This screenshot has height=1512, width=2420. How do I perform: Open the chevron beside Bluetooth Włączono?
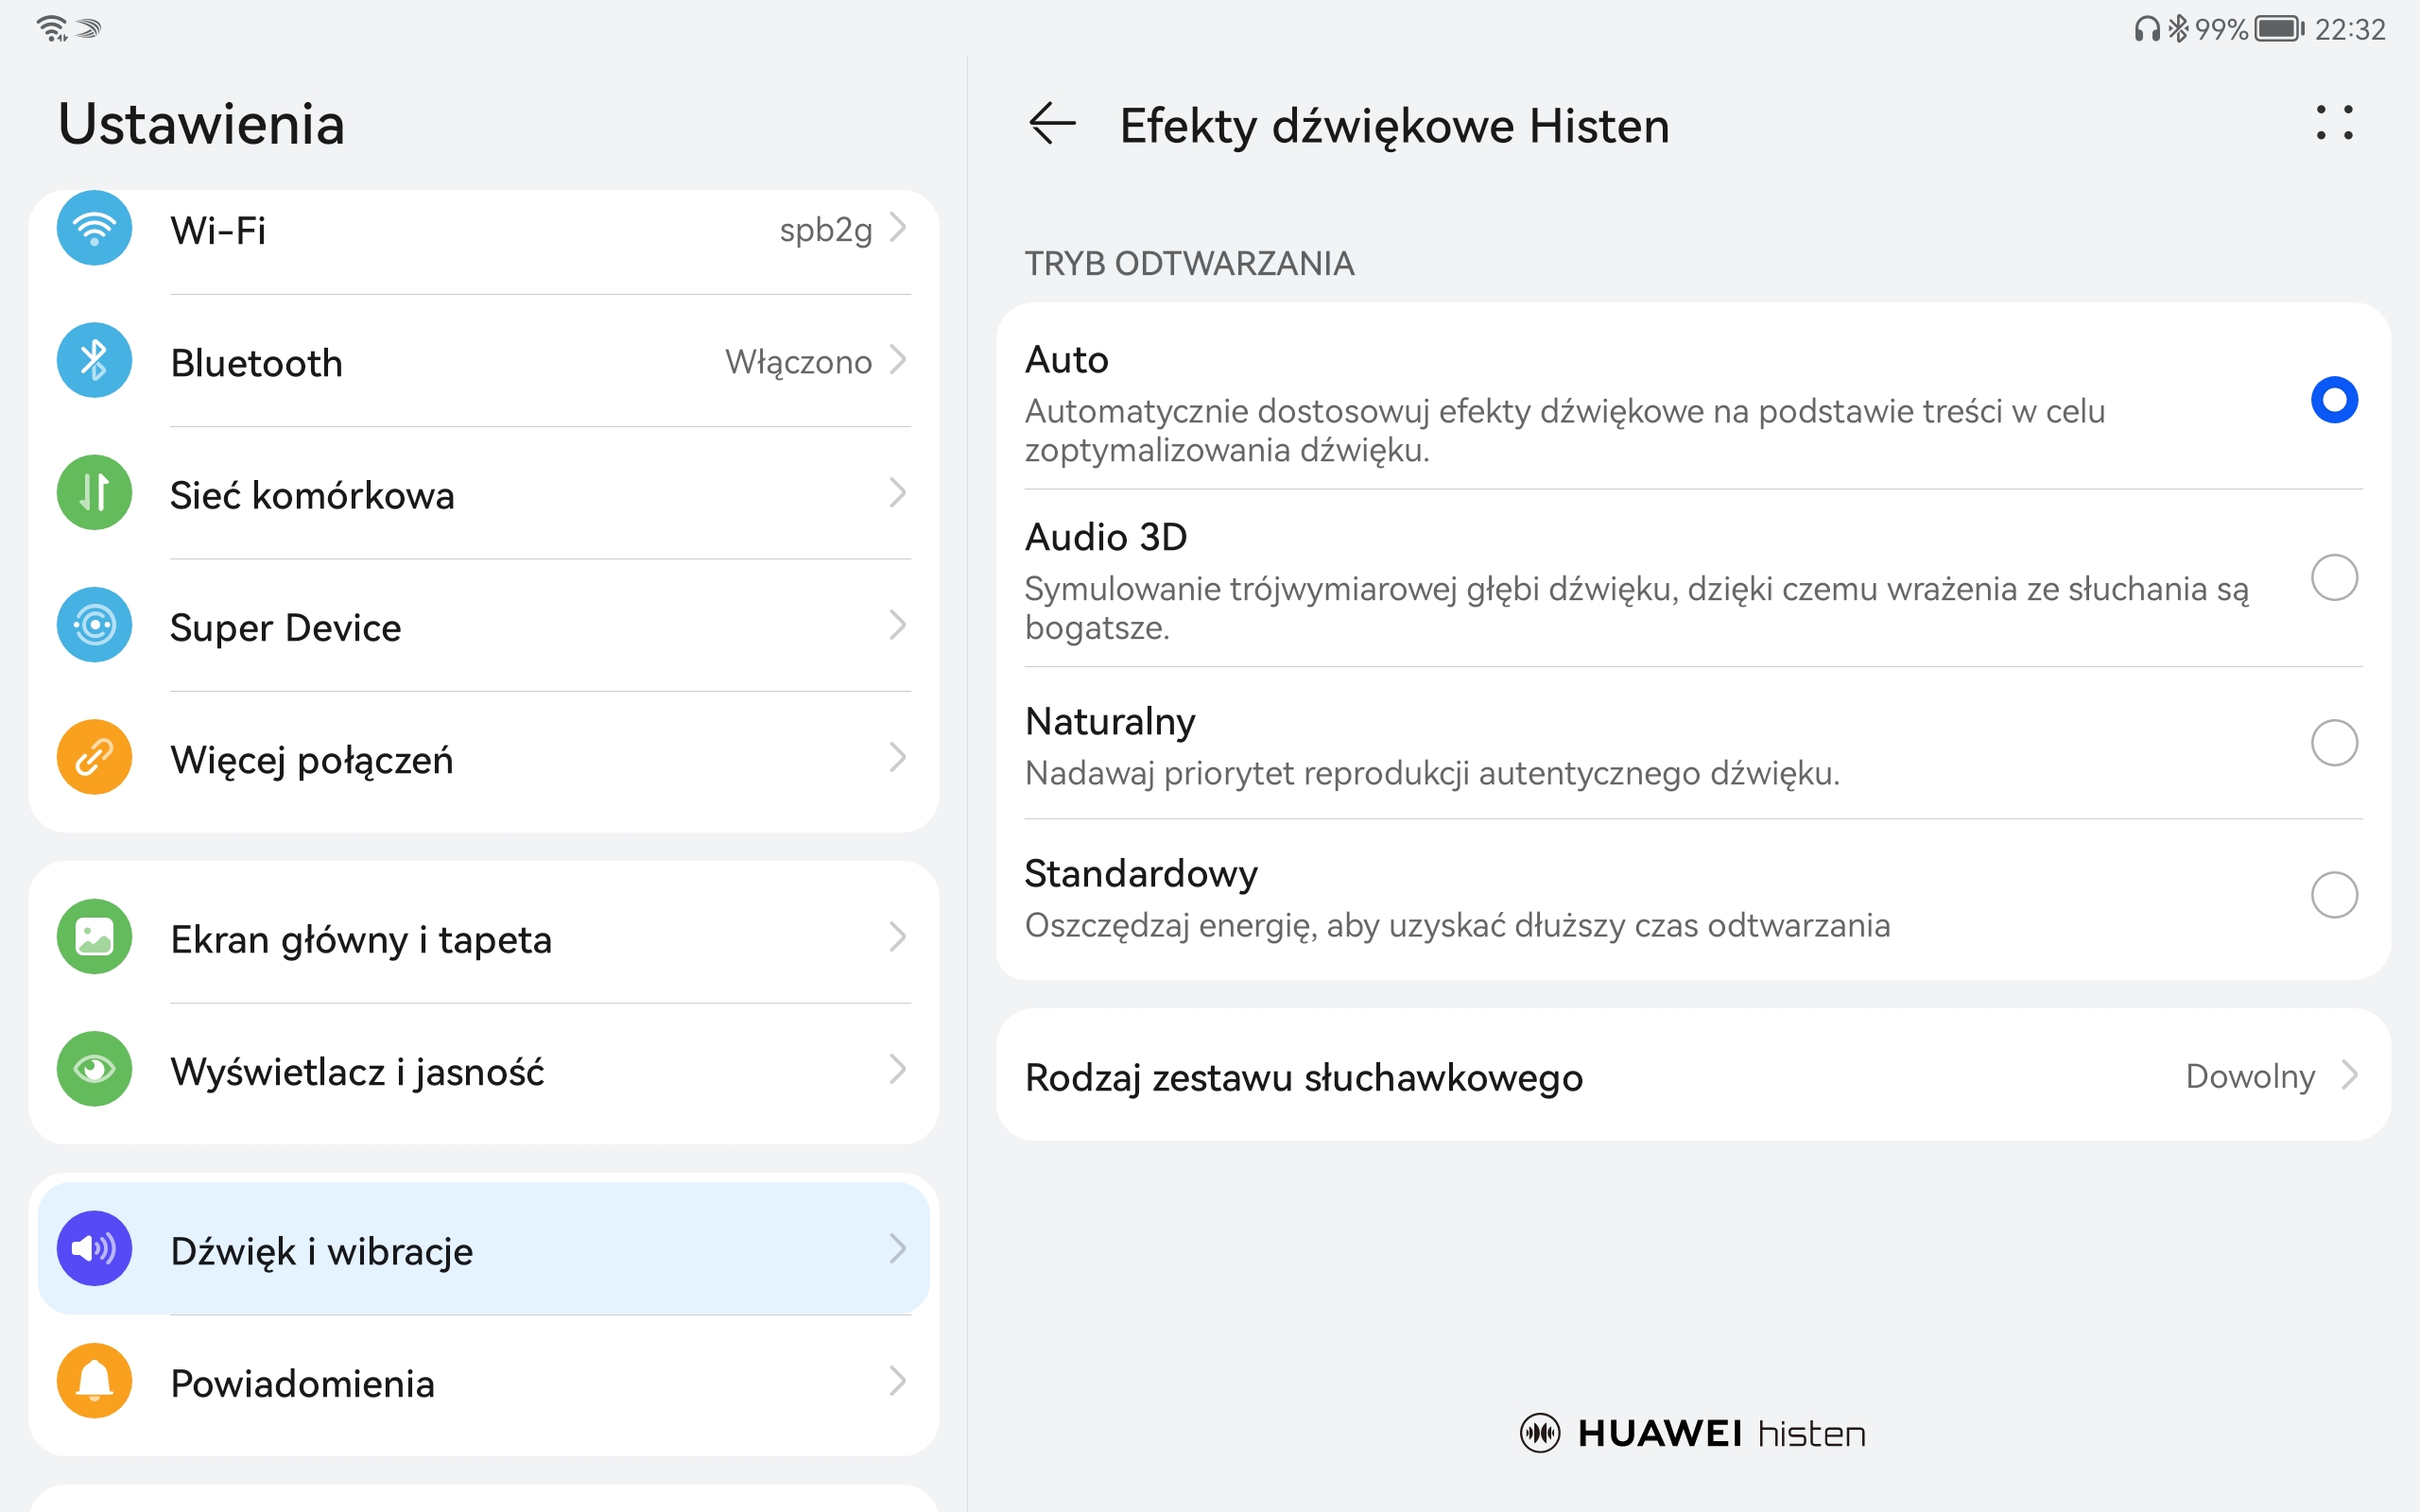click(x=897, y=360)
